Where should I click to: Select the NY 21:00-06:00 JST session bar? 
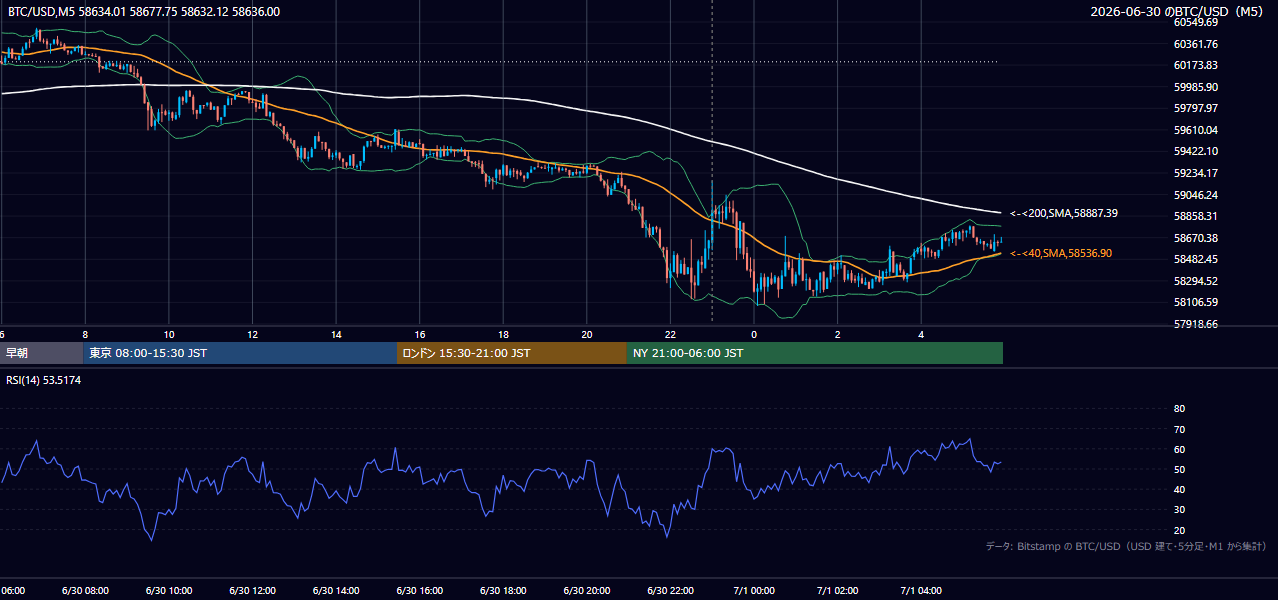[x=815, y=353]
